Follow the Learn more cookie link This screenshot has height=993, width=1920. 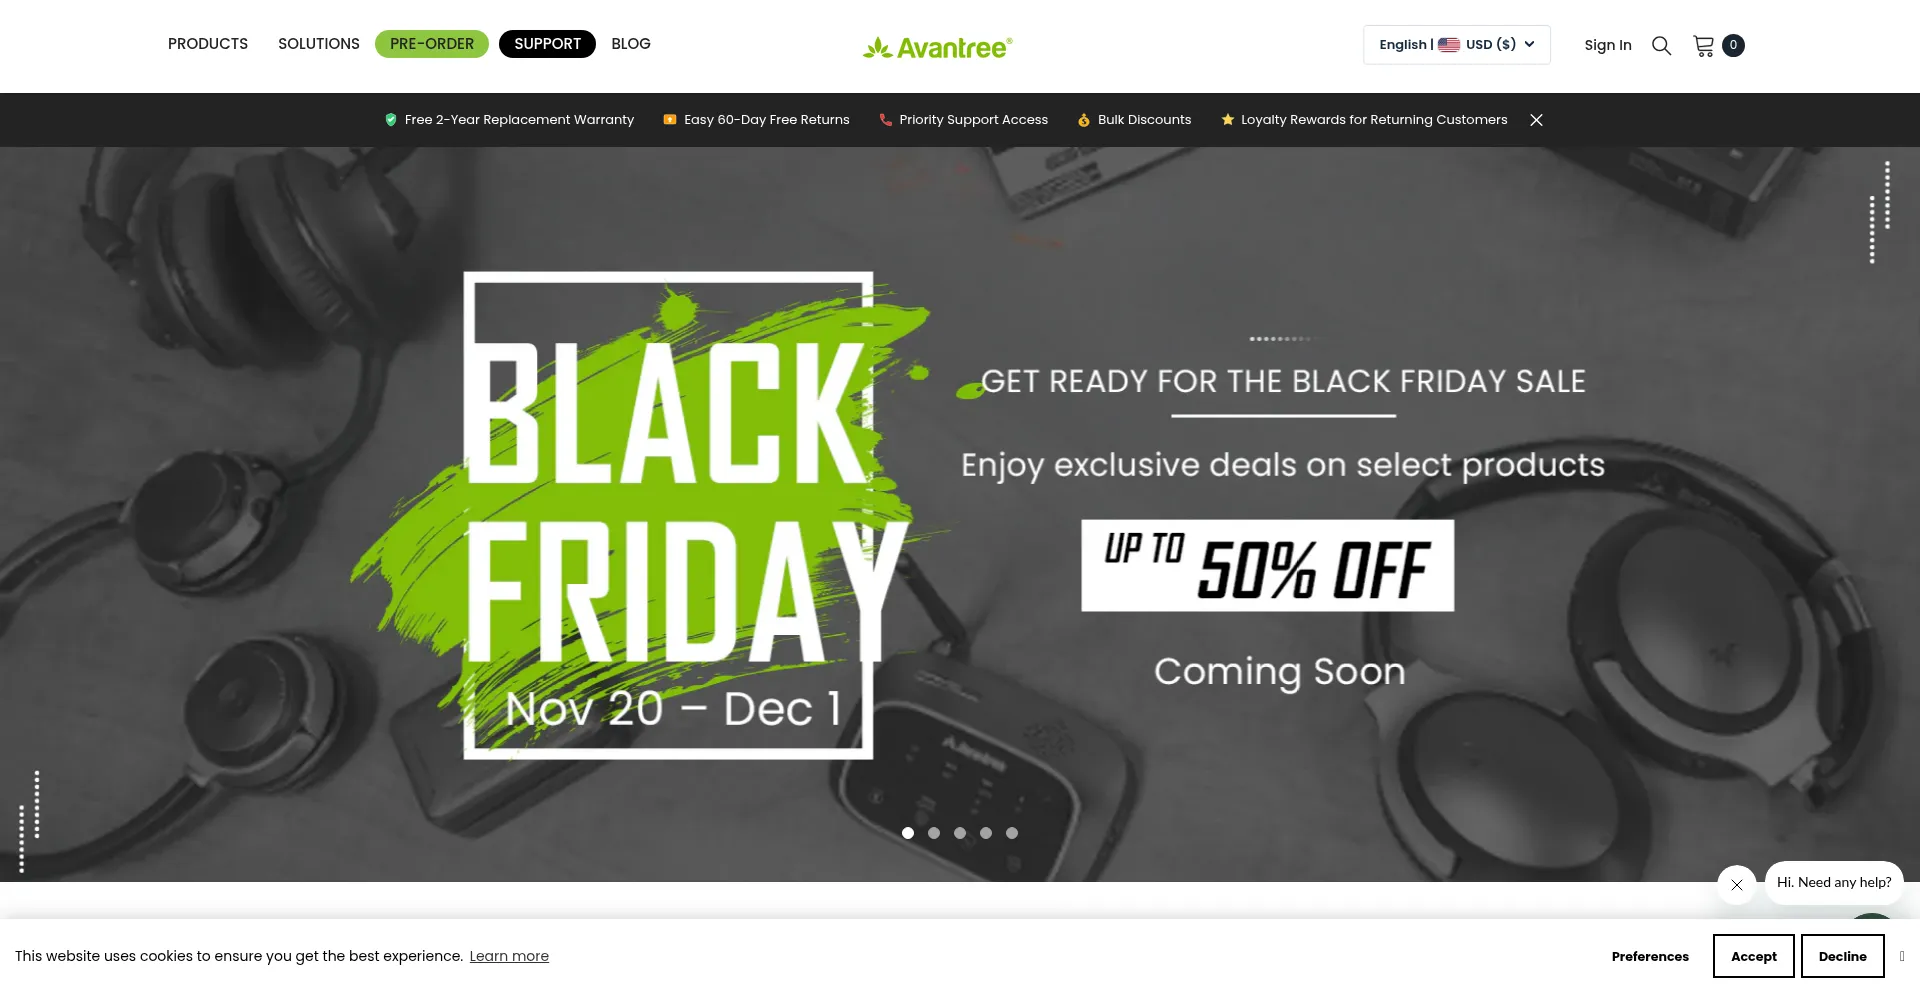[509, 956]
